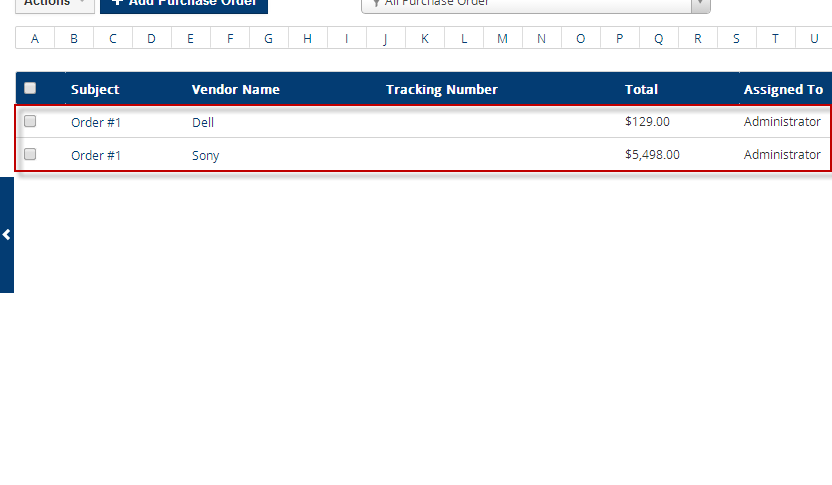Expand the collapsed left sidebar arrow
Image resolution: width=832 pixels, height=485 pixels.
click(6, 235)
